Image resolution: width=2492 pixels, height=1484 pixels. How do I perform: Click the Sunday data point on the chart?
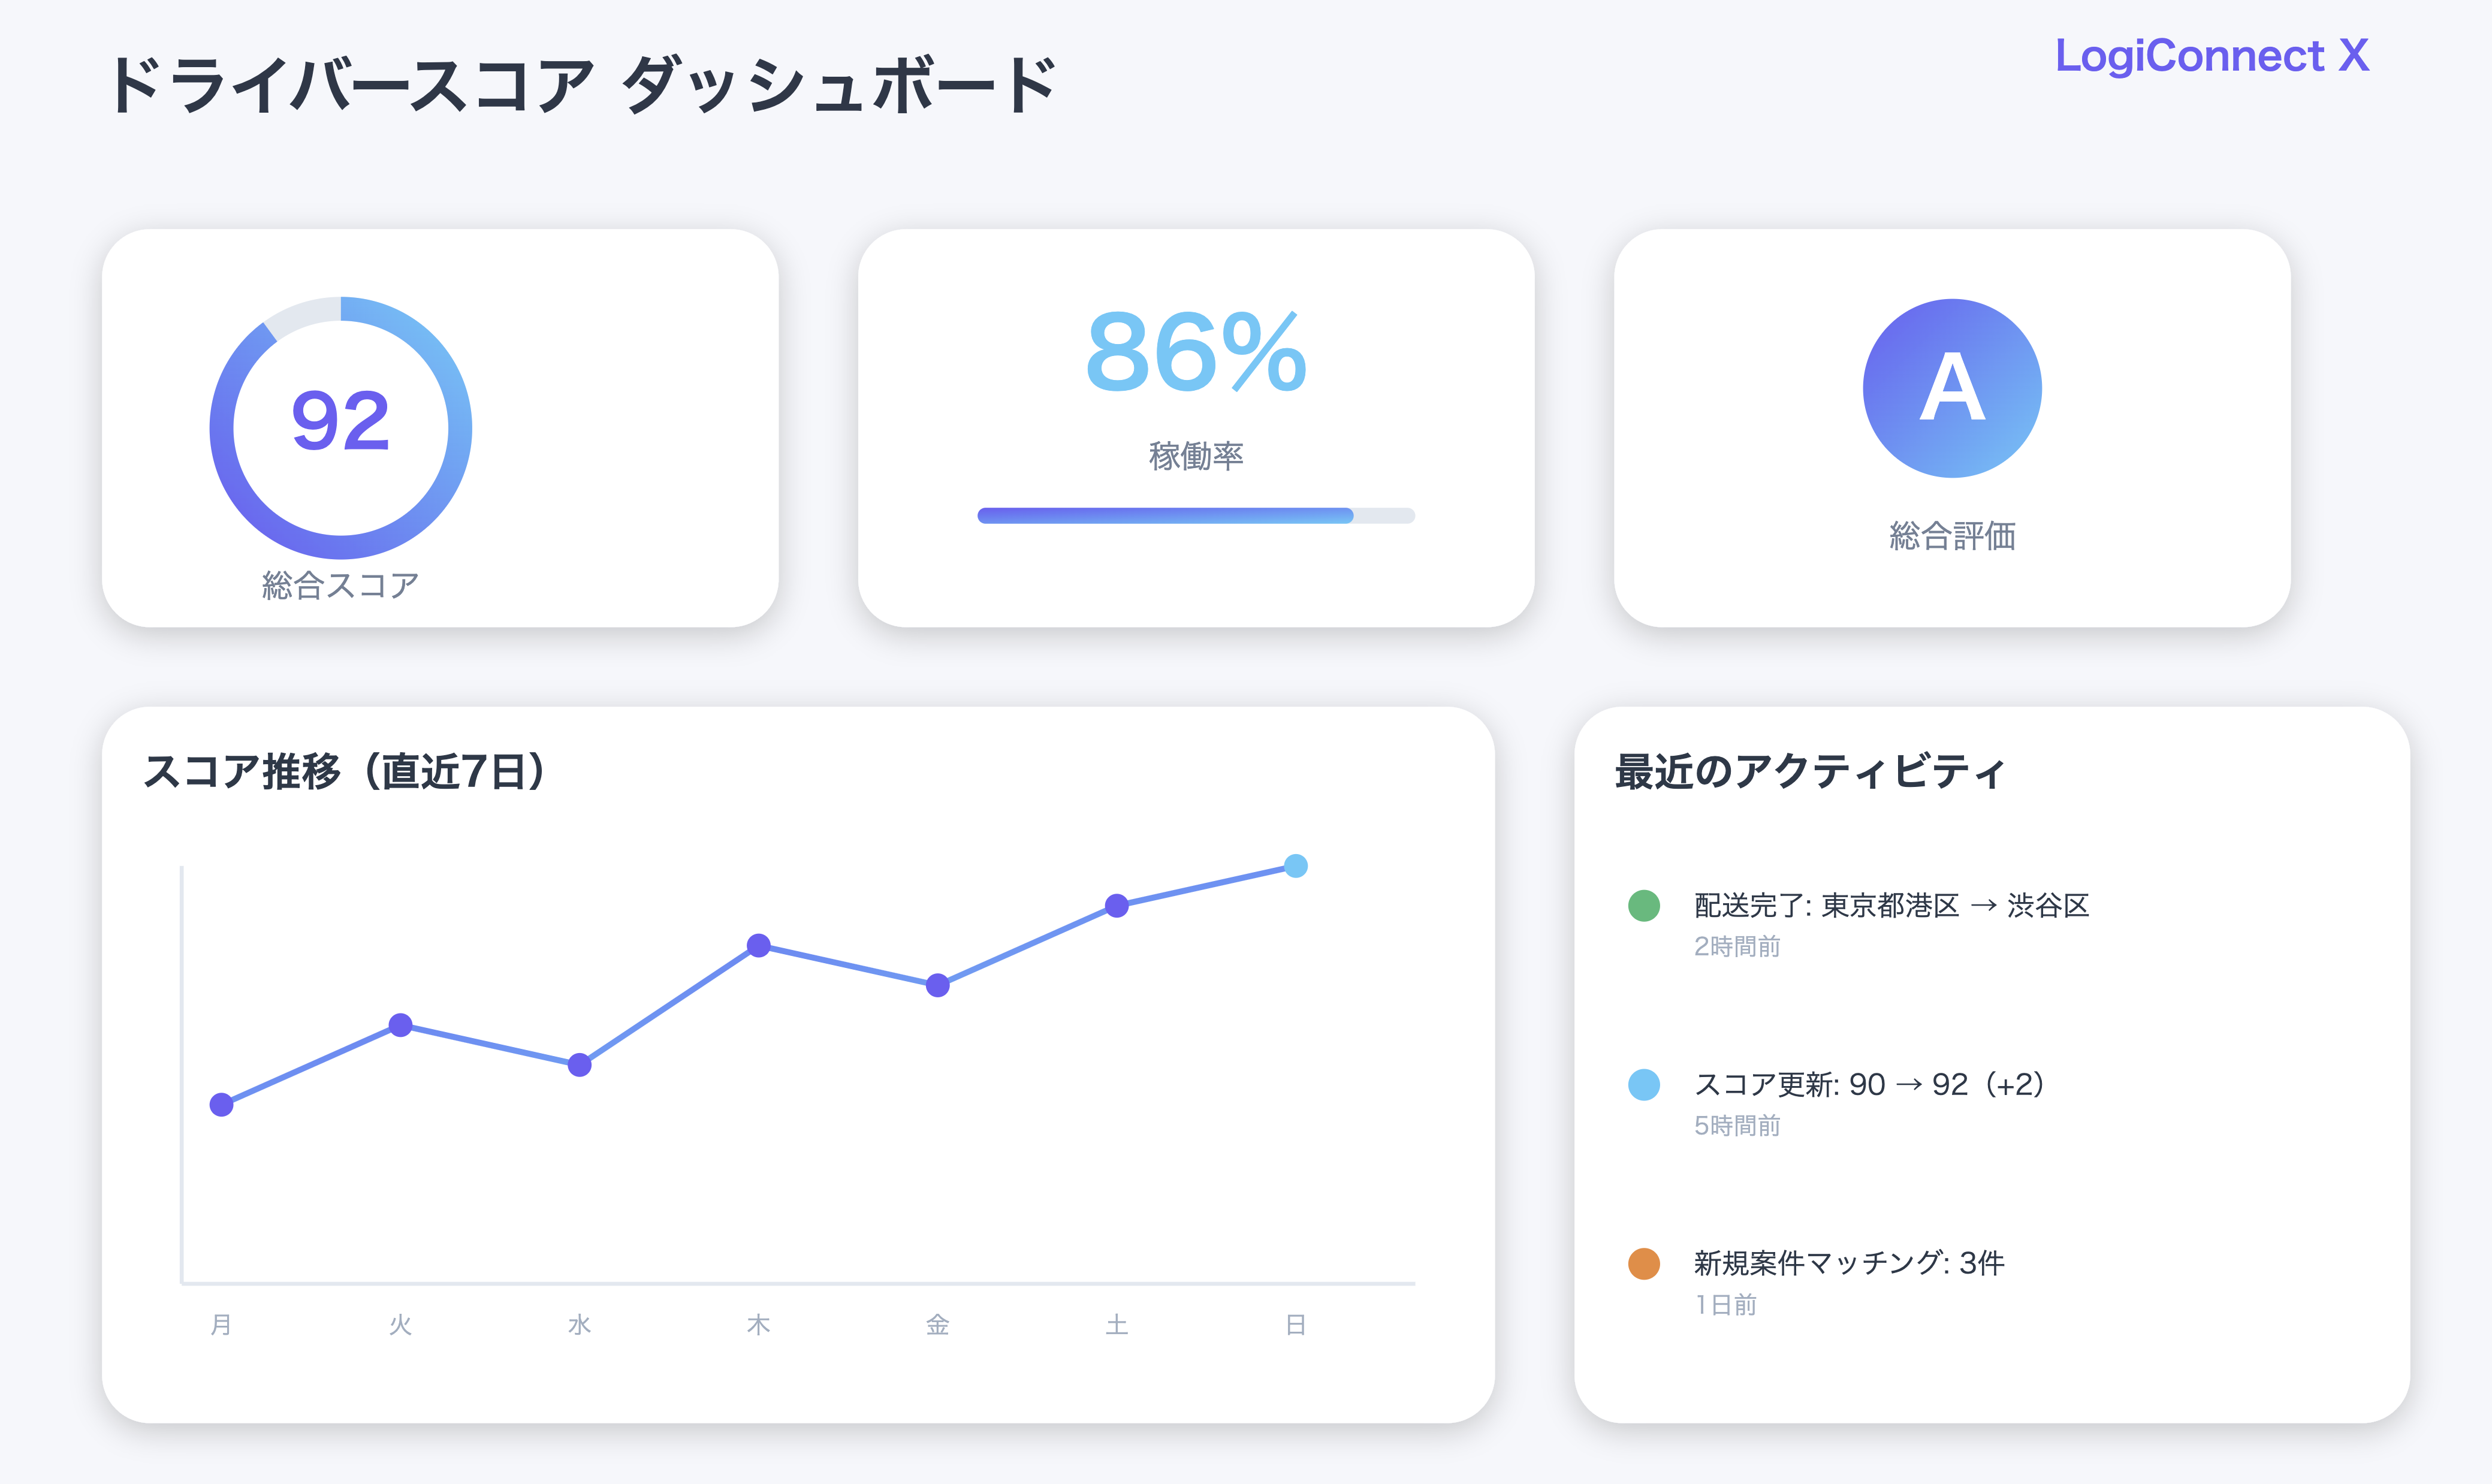(1297, 866)
